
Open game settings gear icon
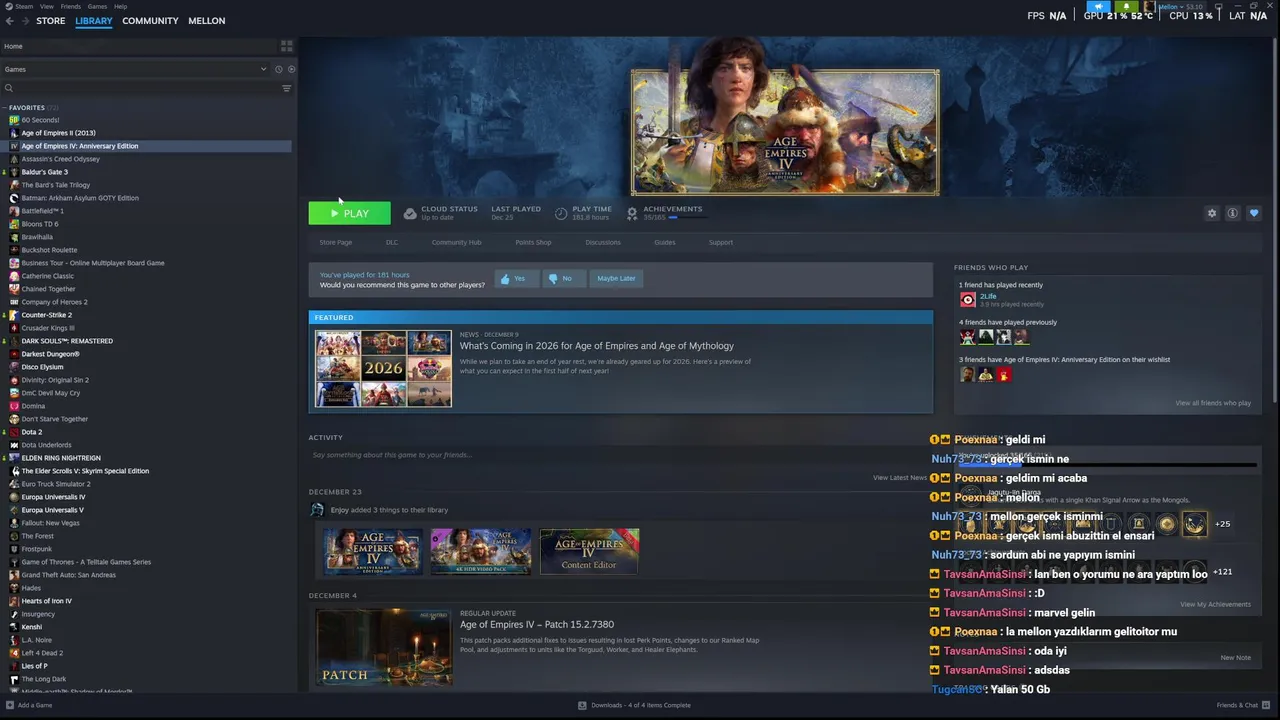[x=1212, y=213]
